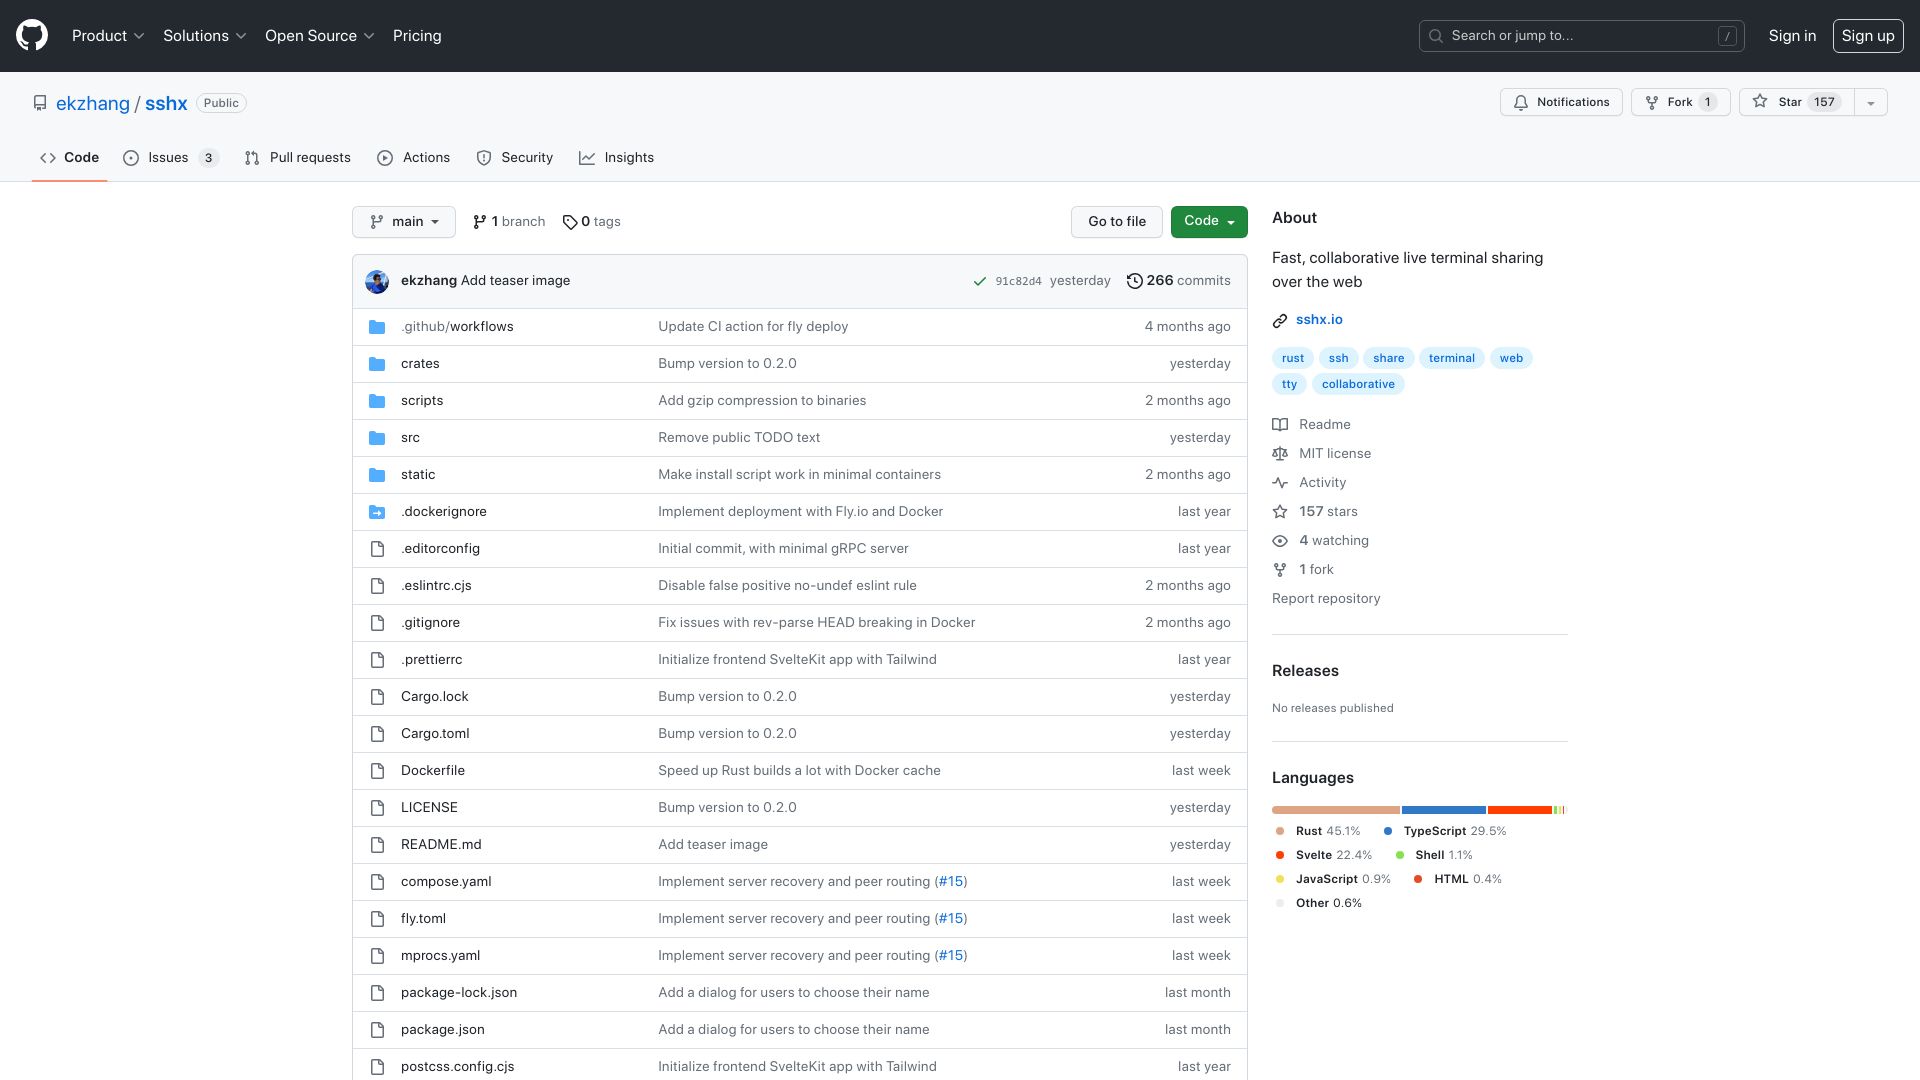Switch to the Pull requests tab
Screen dimensions: 1920x1080
point(297,158)
